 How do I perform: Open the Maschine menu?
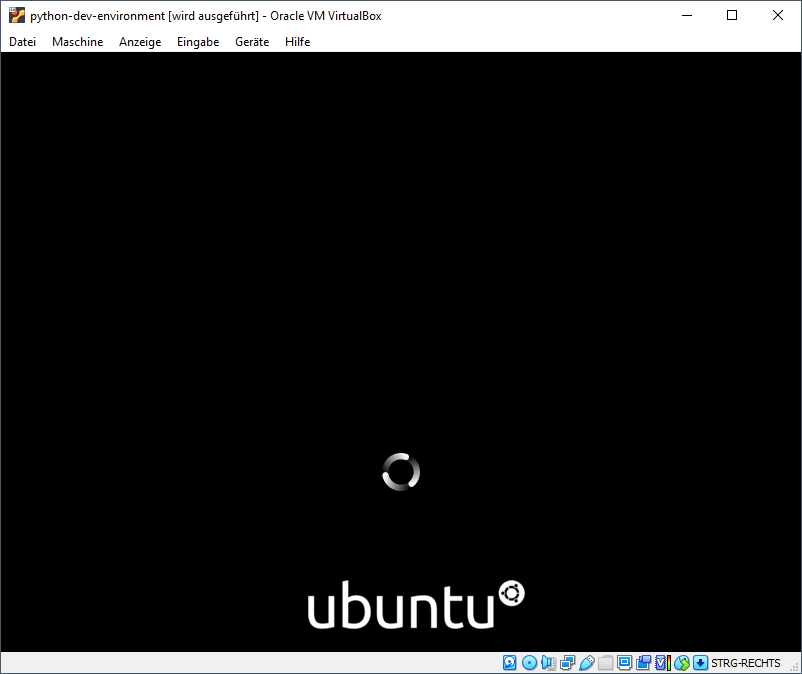(77, 41)
